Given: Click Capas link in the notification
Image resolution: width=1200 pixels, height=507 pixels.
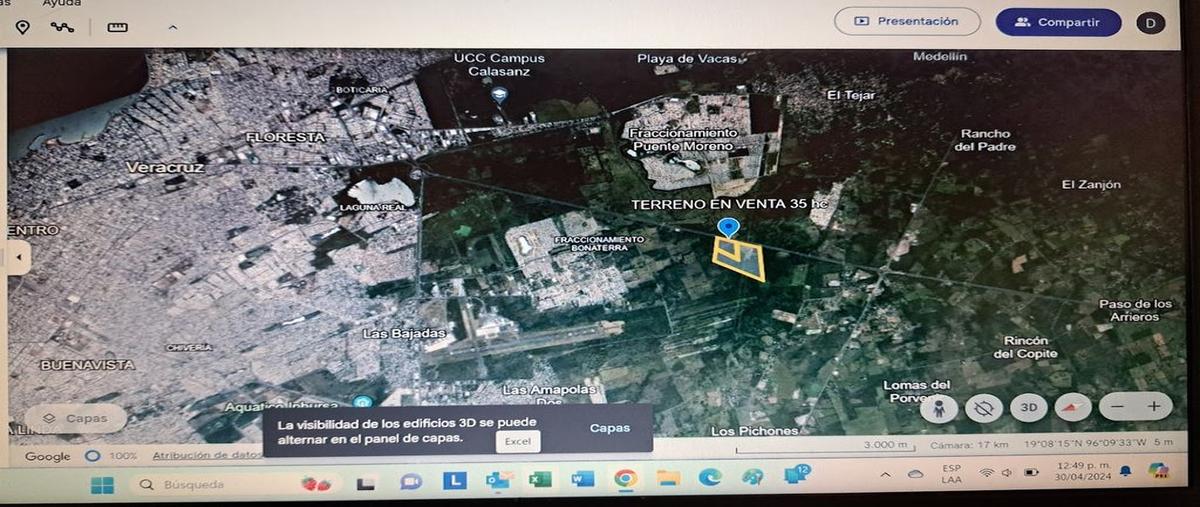Looking at the screenshot, I should coord(610,427).
